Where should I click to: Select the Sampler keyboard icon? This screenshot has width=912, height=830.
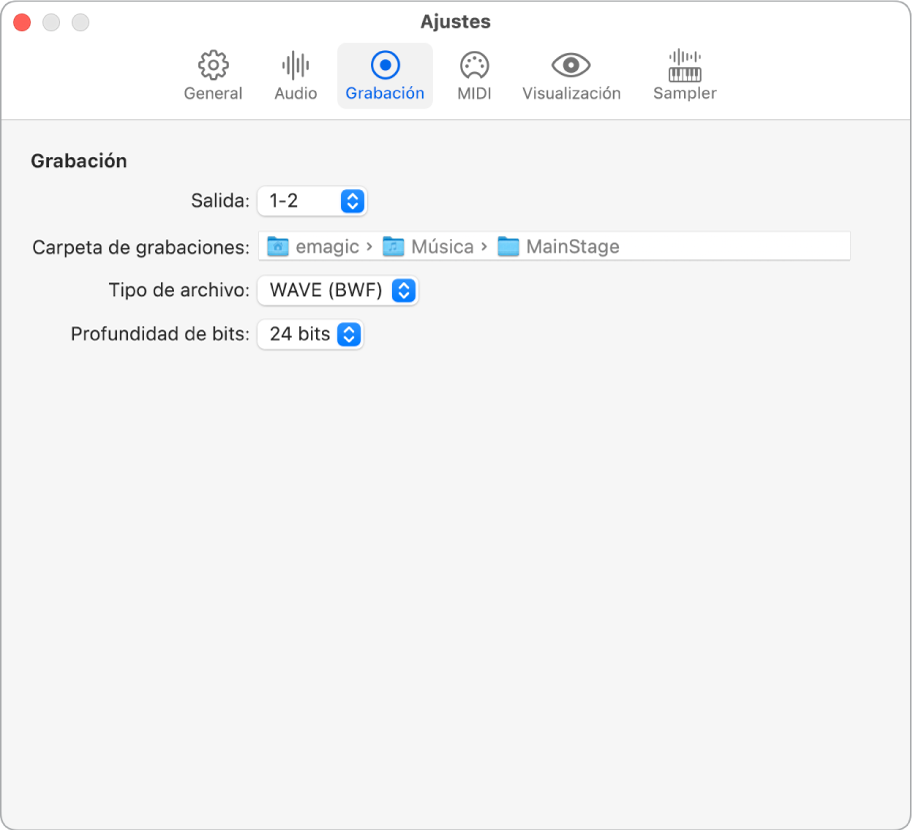pyautogui.click(x=685, y=65)
